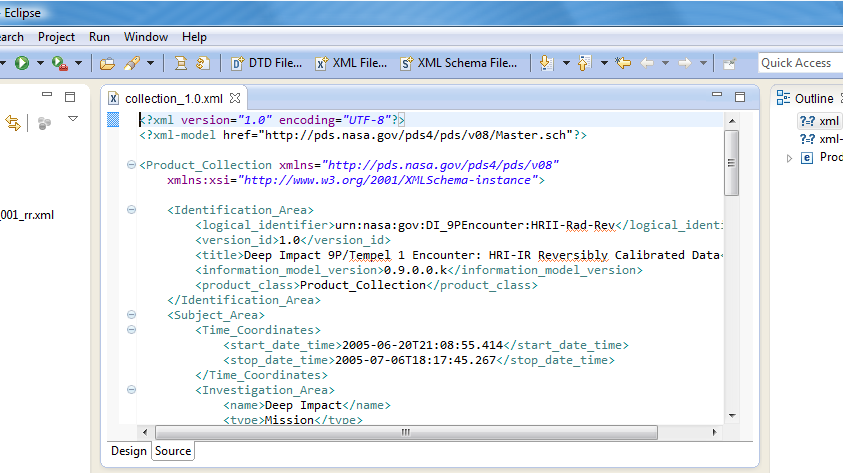The width and height of the screenshot is (843, 473).
Task: Click the show whitespace toolbar icon
Action: coord(203,63)
